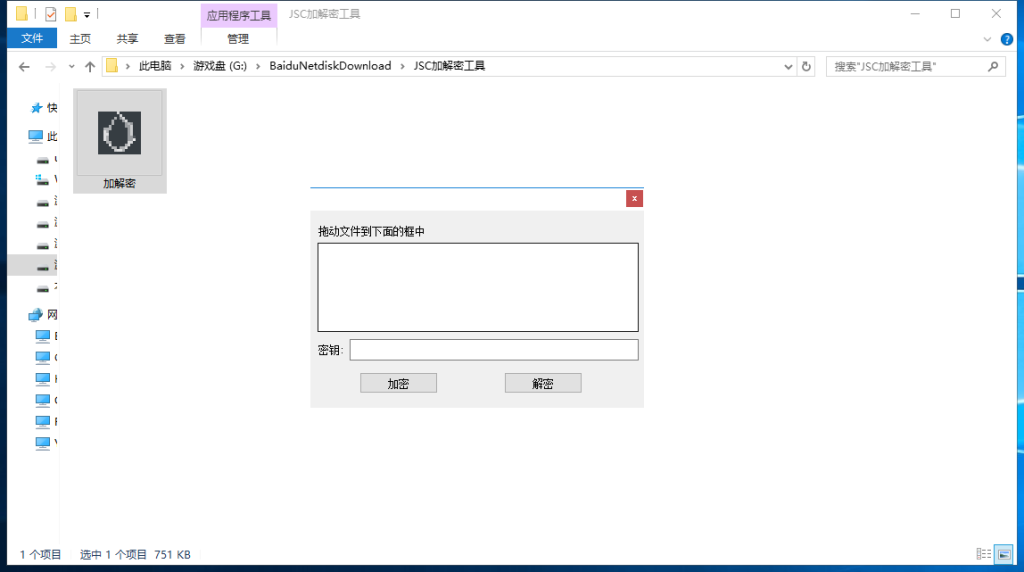Click the blue Help question mark icon

[x=1006, y=39]
